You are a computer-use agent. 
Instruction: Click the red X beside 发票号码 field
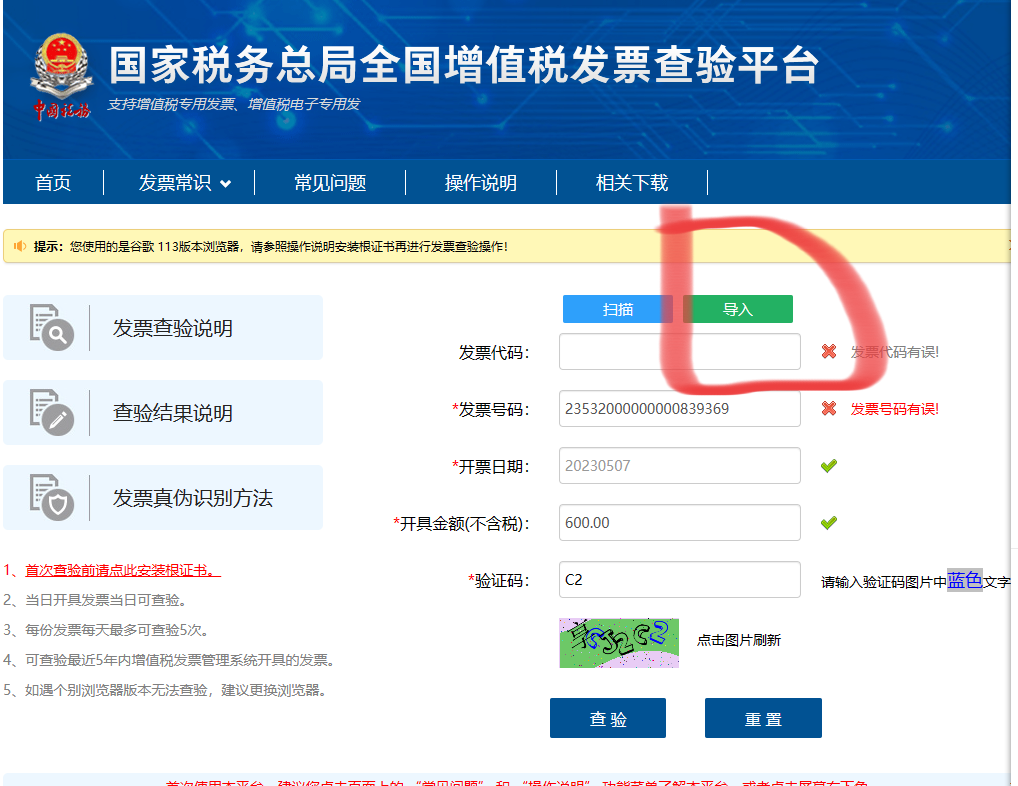[x=828, y=409]
